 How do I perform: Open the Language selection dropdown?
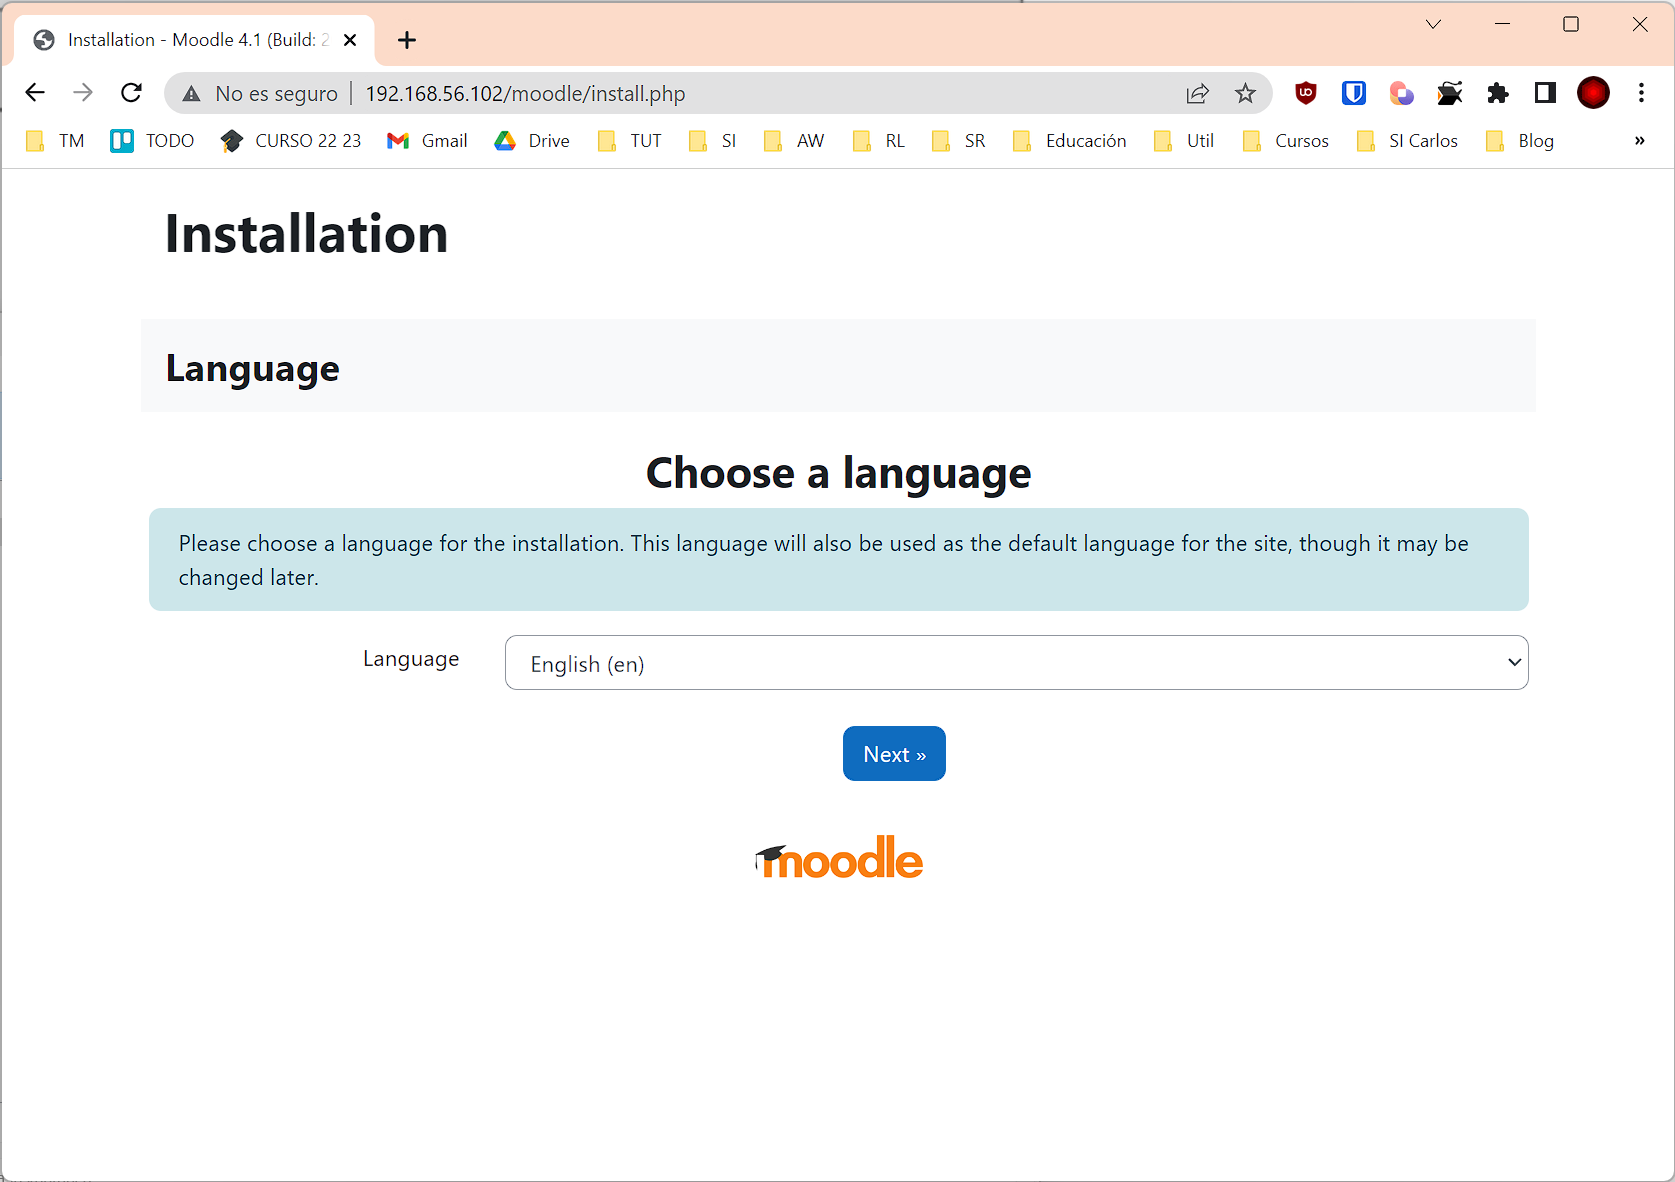(1016, 662)
